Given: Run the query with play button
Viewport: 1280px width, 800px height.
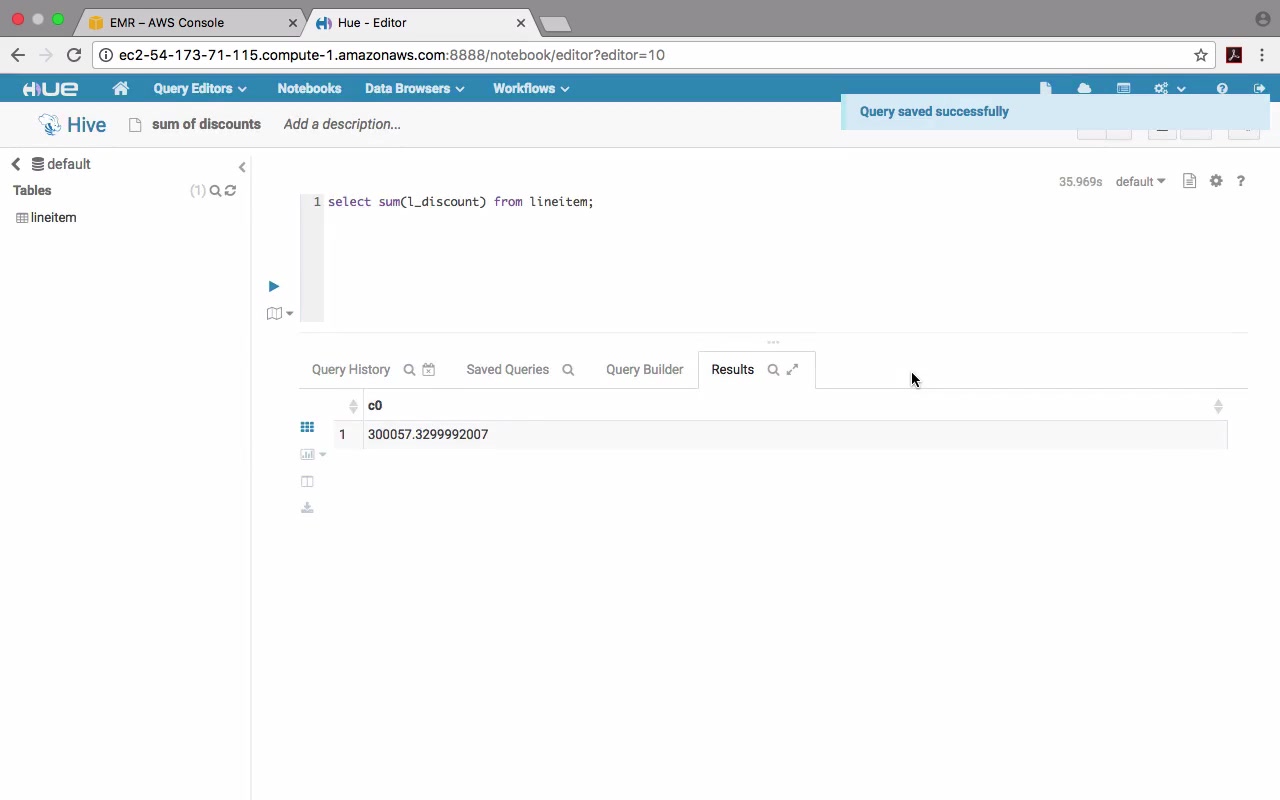Looking at the screenshot, I should coord(273,286).
